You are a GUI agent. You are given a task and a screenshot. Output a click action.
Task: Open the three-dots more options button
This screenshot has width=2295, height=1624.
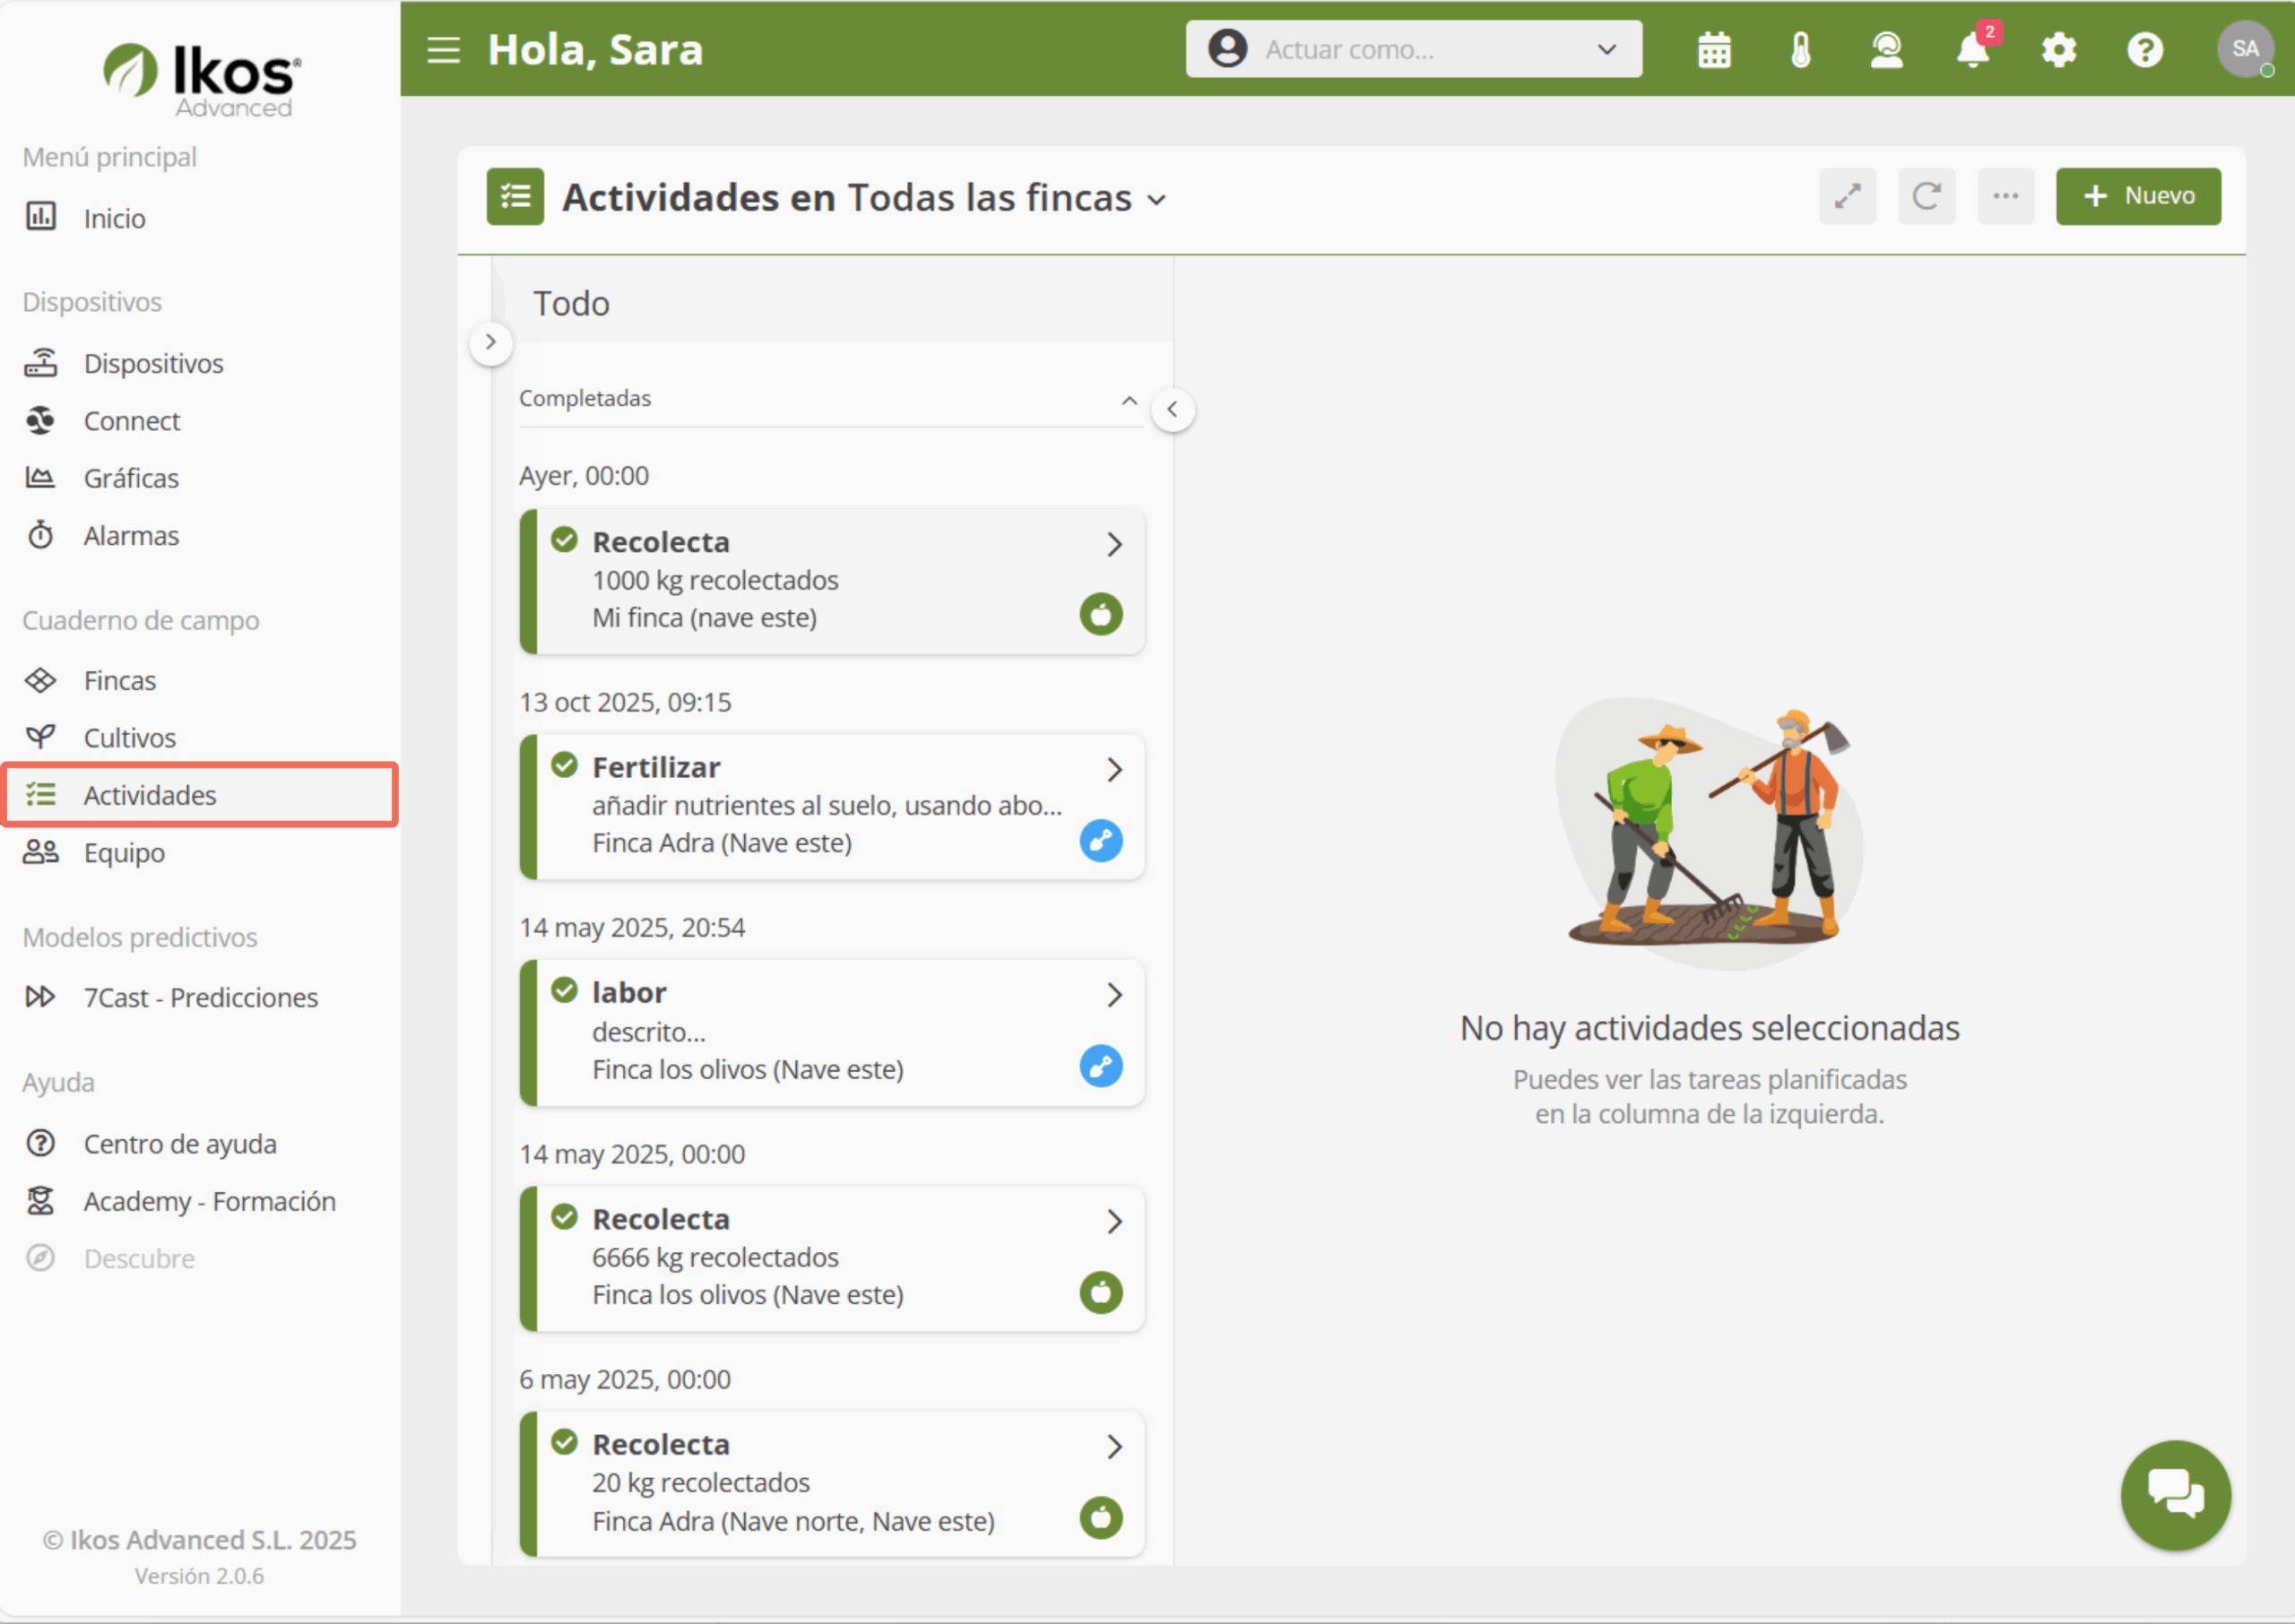click(2005, 196)
